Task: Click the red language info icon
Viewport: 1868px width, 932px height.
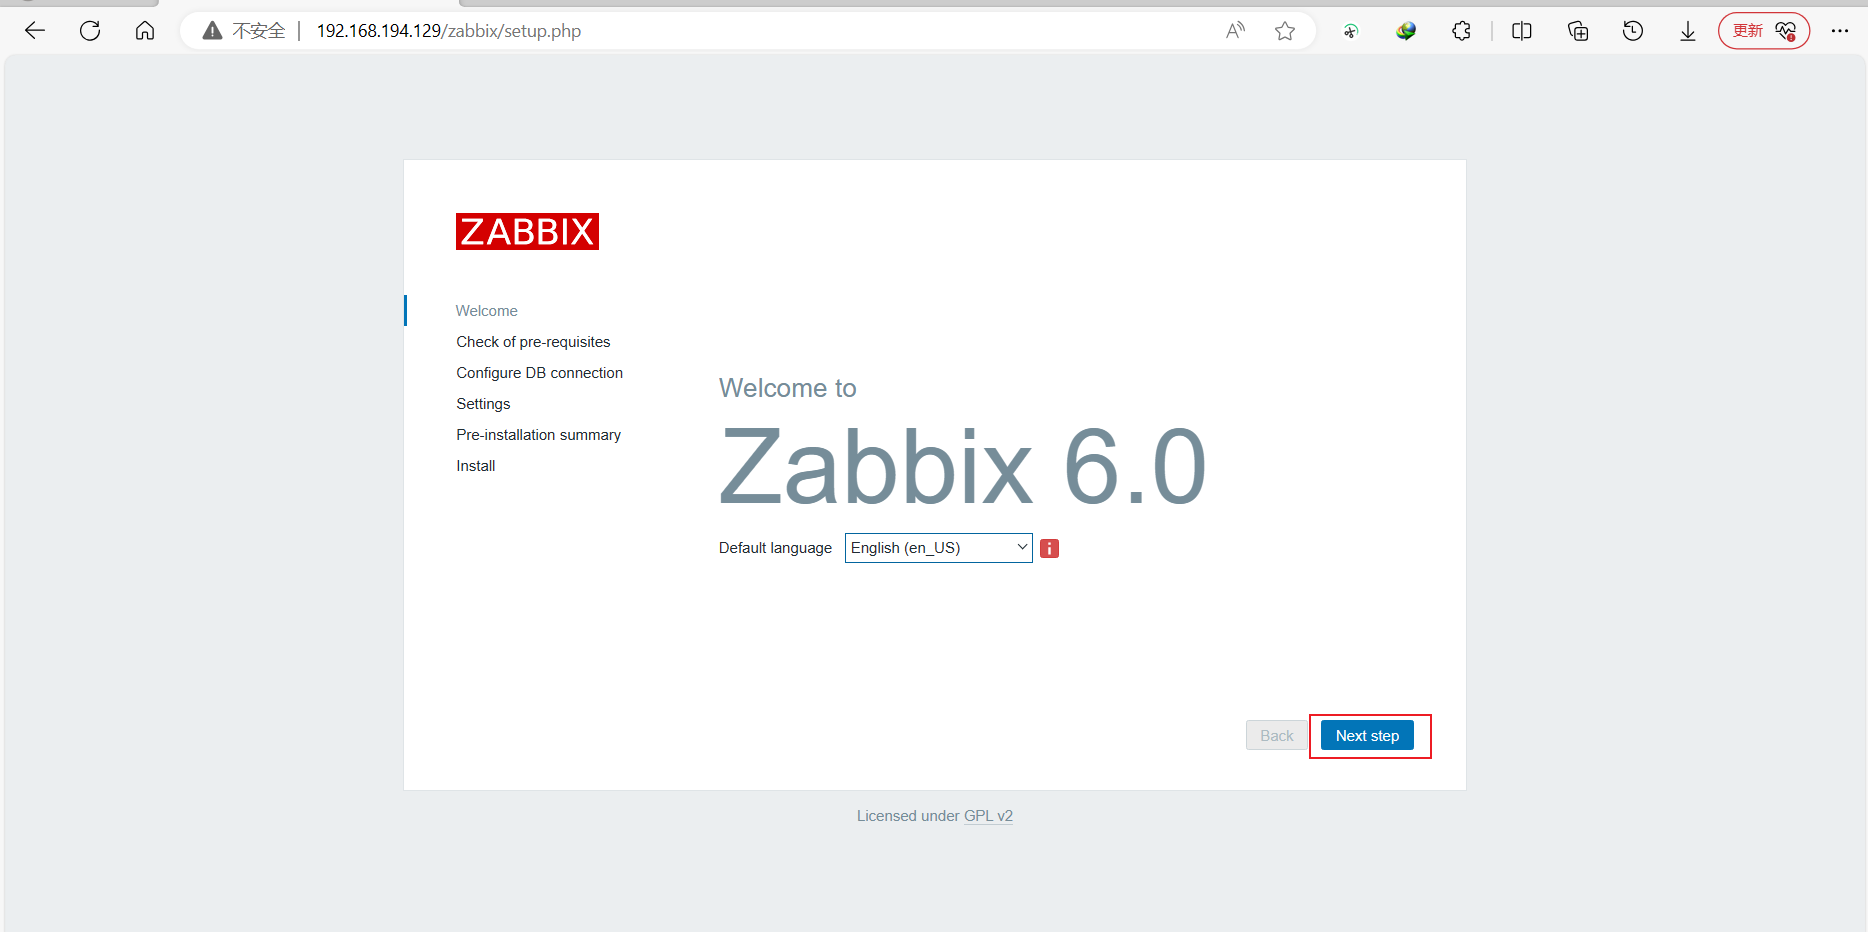Action: [x=1049, y=548]
